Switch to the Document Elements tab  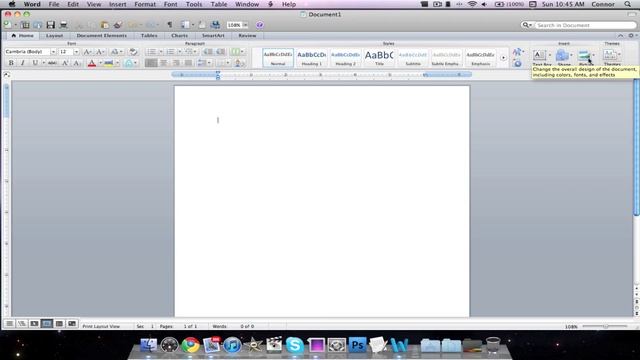coord(101,36)
